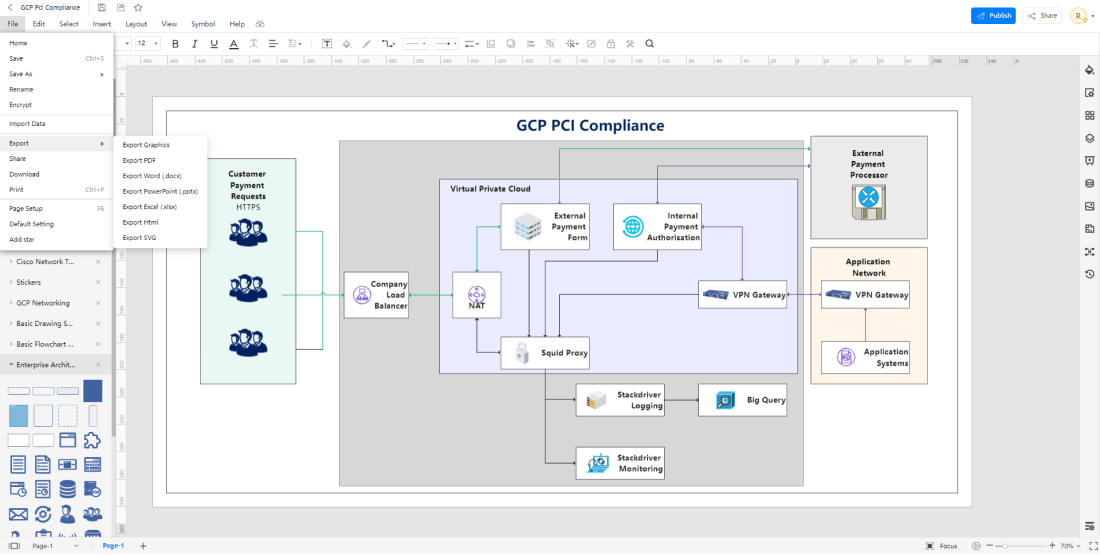Toggle bold formatting
Viewport: 1100px width, 555px height.
tap(175, 44)
